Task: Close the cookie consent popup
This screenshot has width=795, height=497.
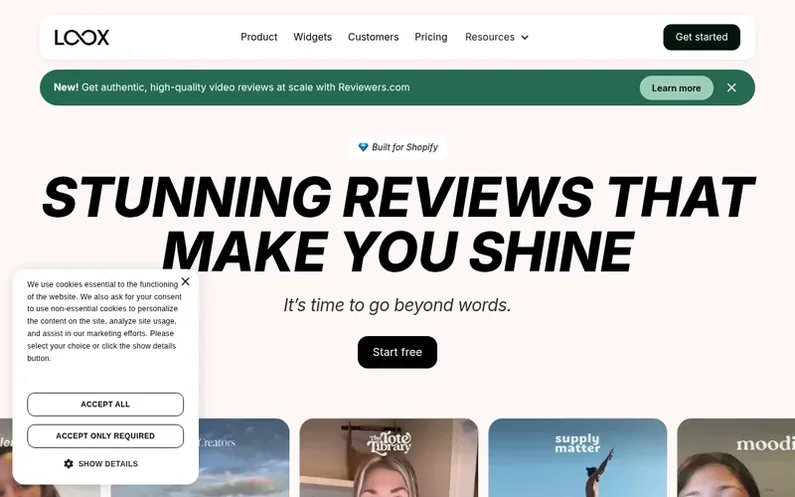Action: point(185,281)
